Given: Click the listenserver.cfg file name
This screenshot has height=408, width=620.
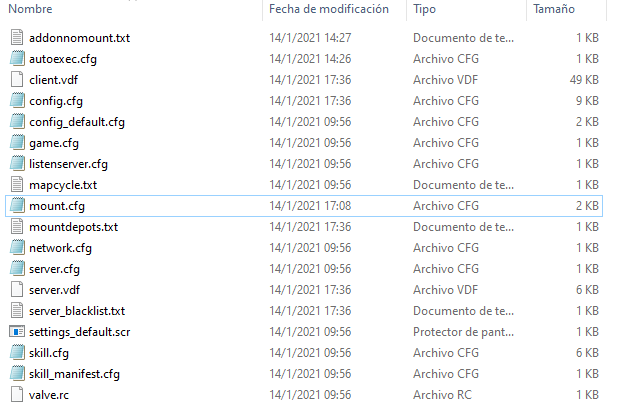Looking at the screenshot, I should (68, 164).
